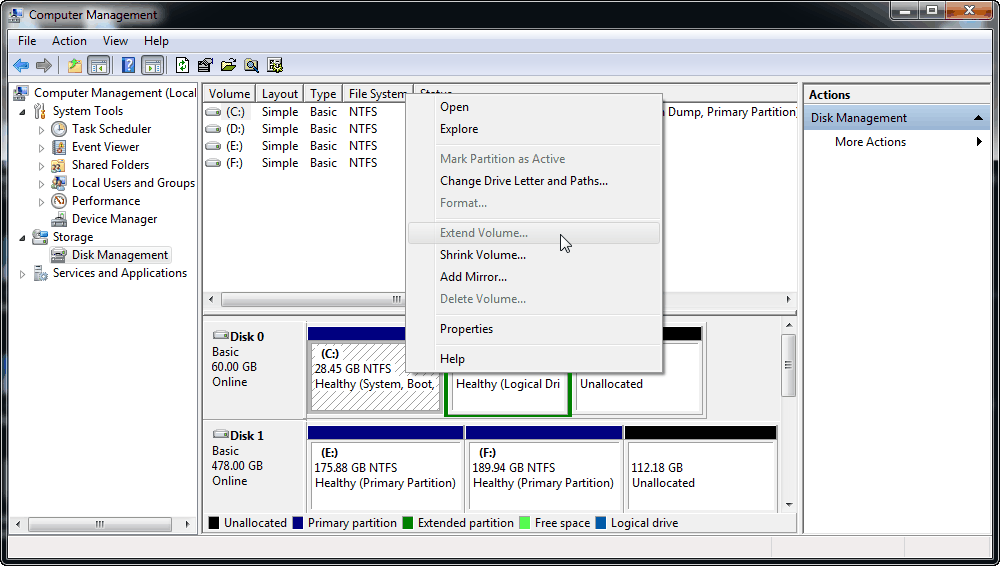1000x566 pixels.
Task: Click the settings checklist toolbar icon
Action: click(275, 65)
